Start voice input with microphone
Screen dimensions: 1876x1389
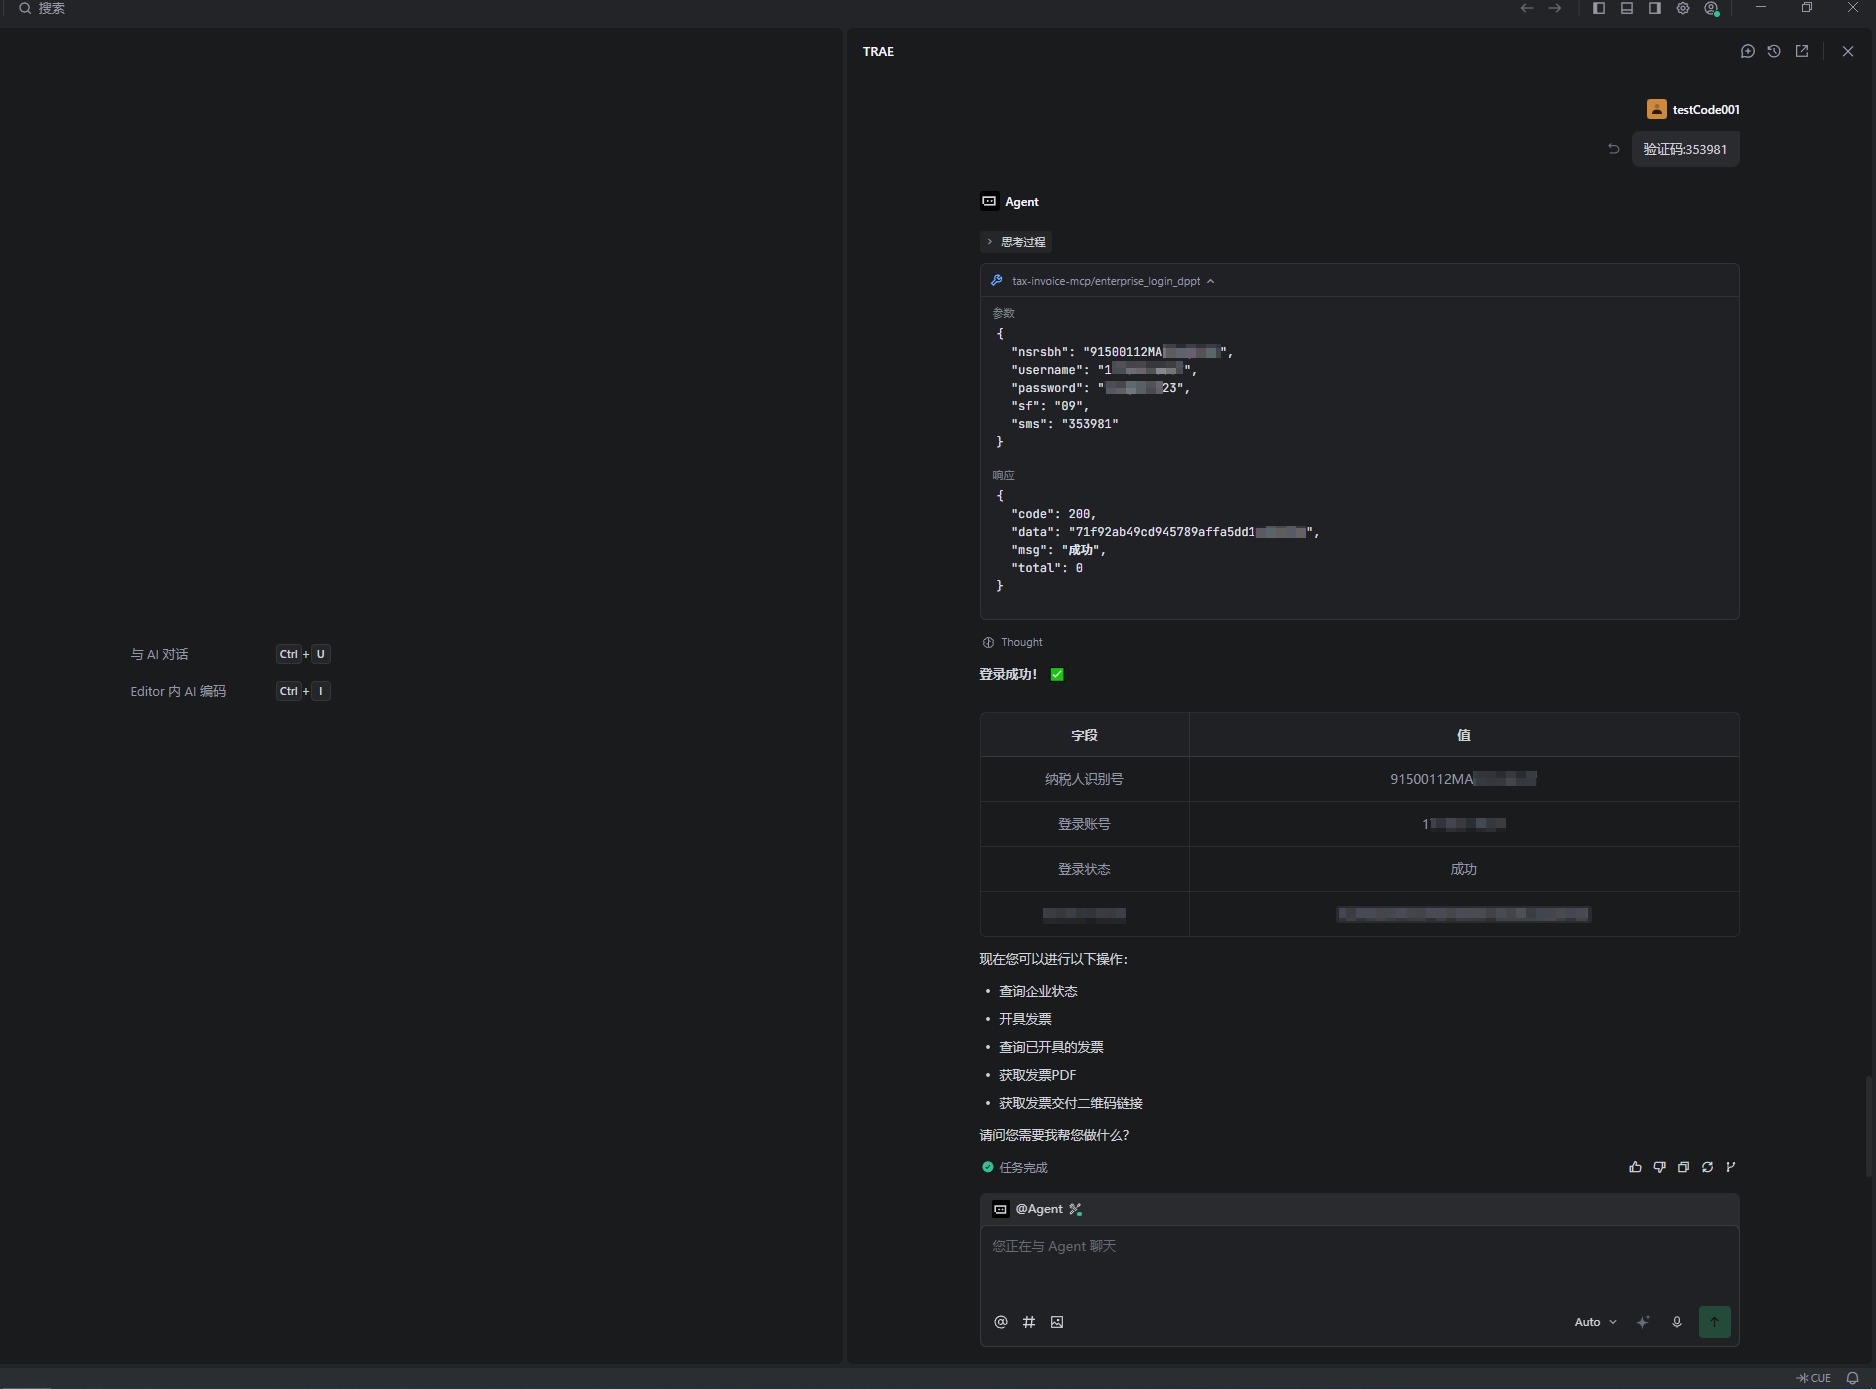[x=1677, y=1322]
